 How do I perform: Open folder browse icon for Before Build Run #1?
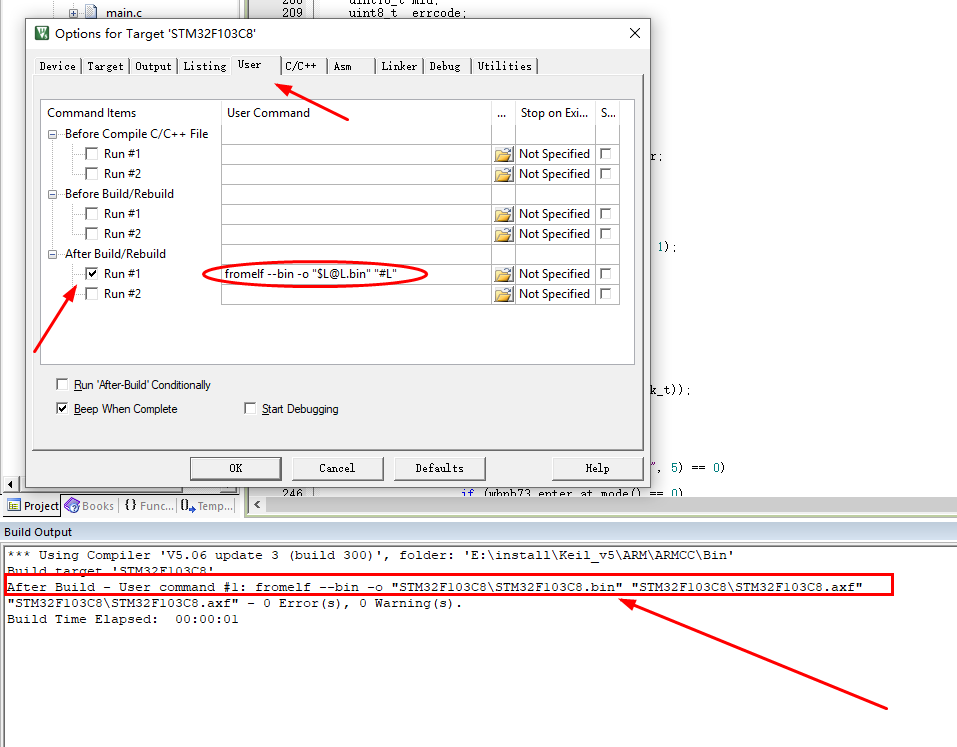click(504, 214)
